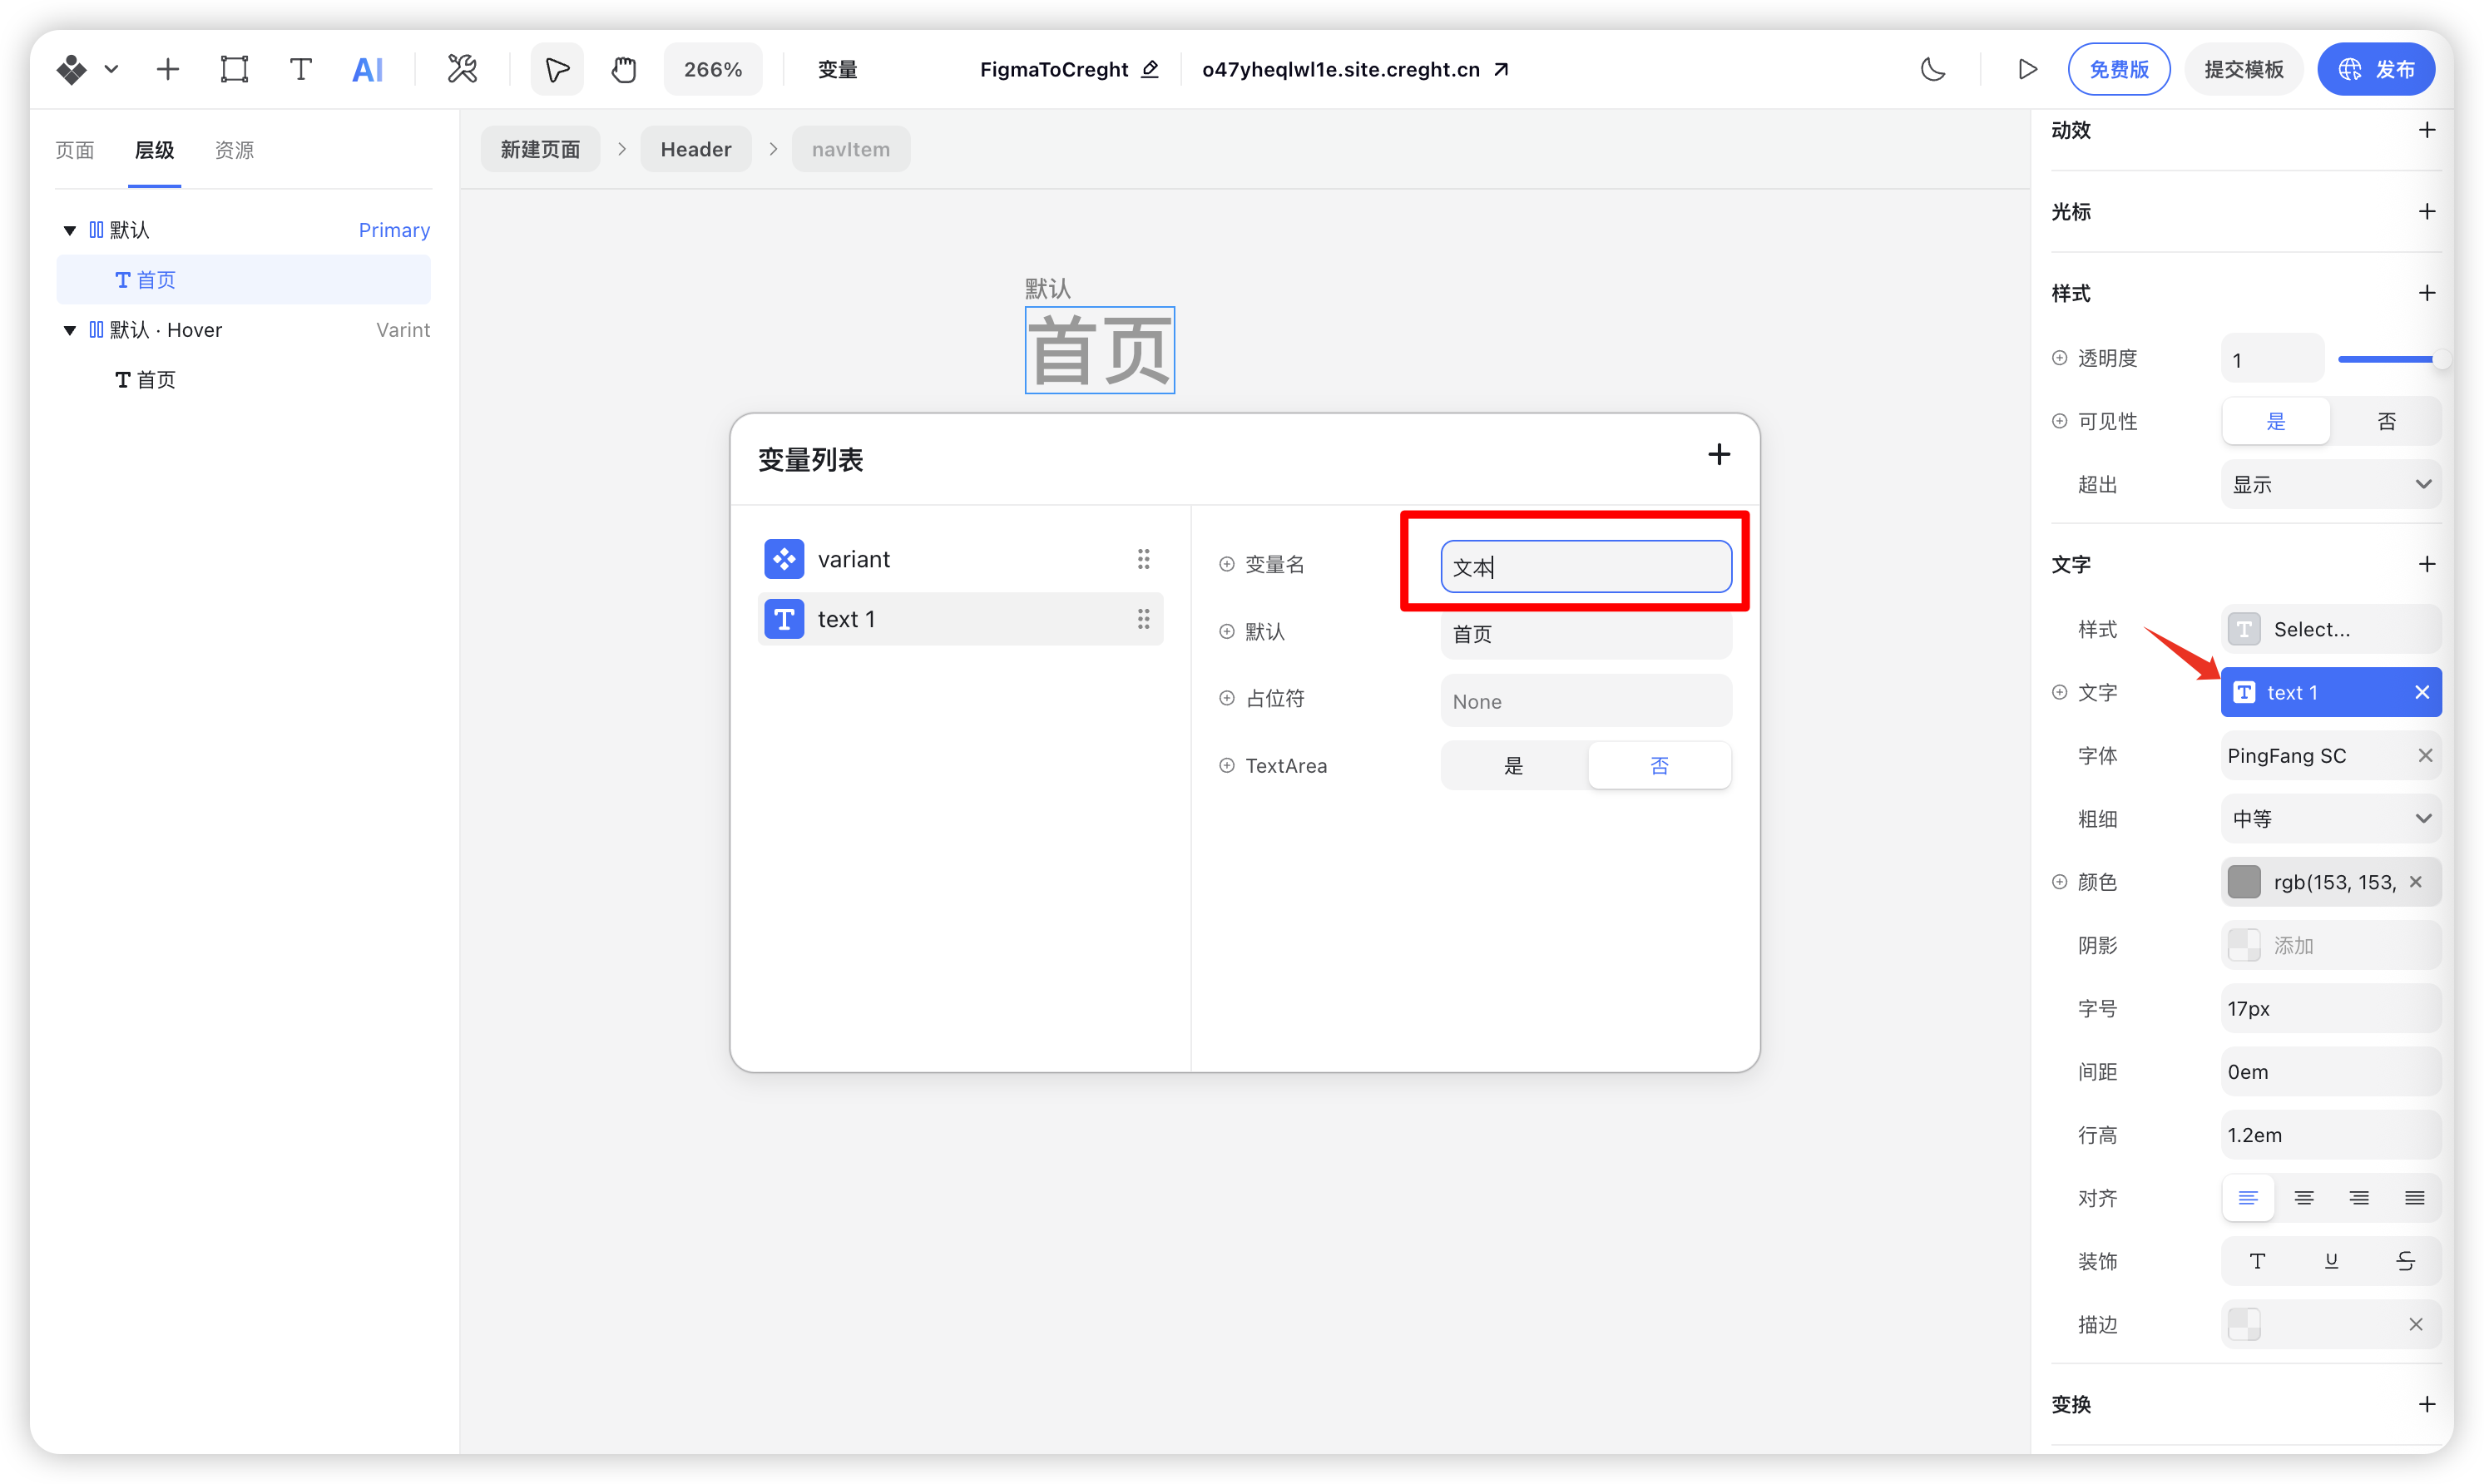Toggle dark mode moon icon

point(1933,69)
